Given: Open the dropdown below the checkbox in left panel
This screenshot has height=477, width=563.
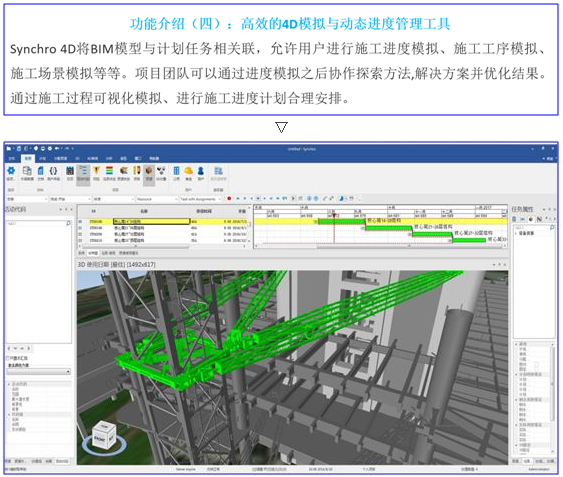Looking at the screenshot, I should 38,372.
